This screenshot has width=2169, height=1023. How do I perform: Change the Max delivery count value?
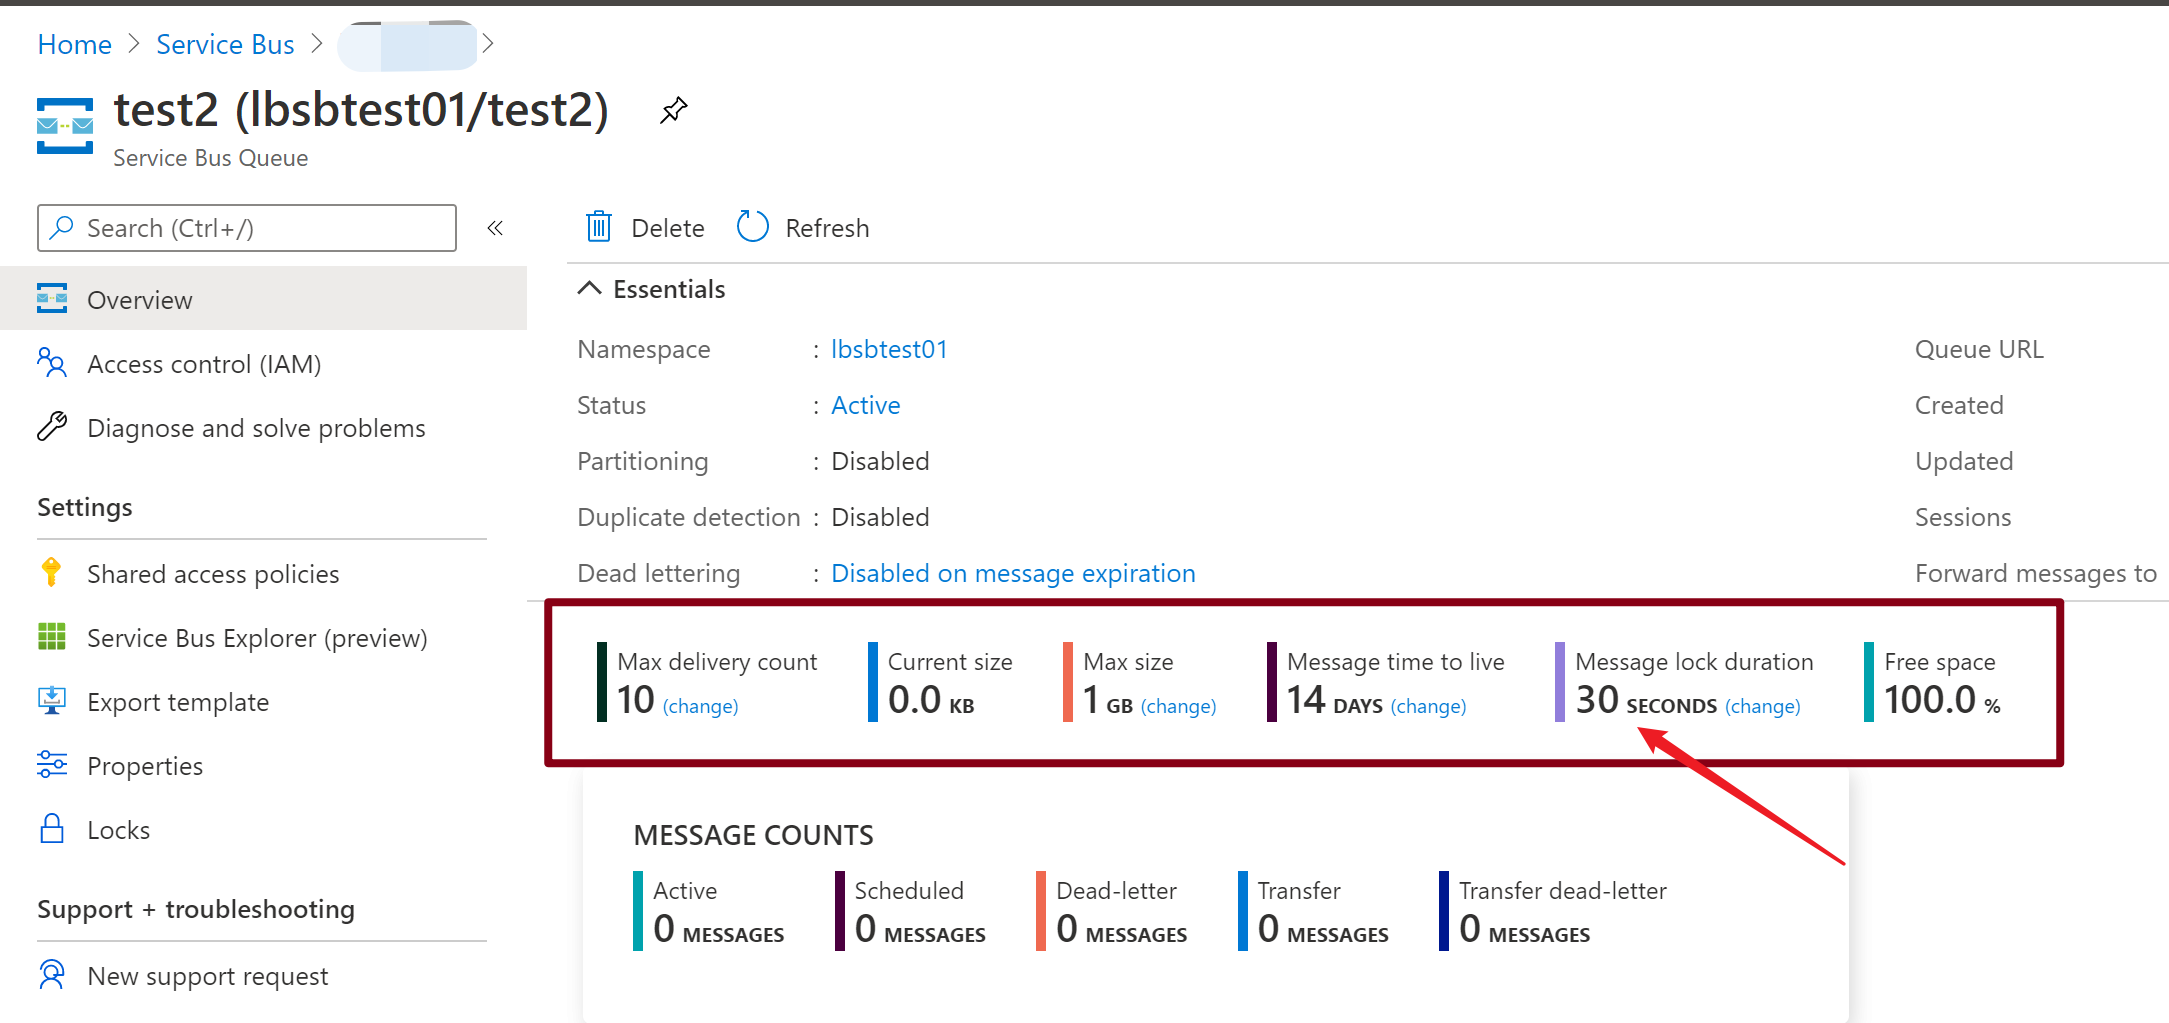700,707
